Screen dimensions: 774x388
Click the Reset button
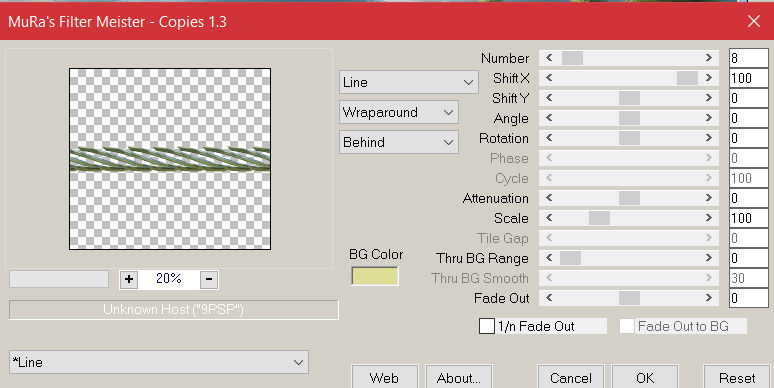click(x=736, y=378)
